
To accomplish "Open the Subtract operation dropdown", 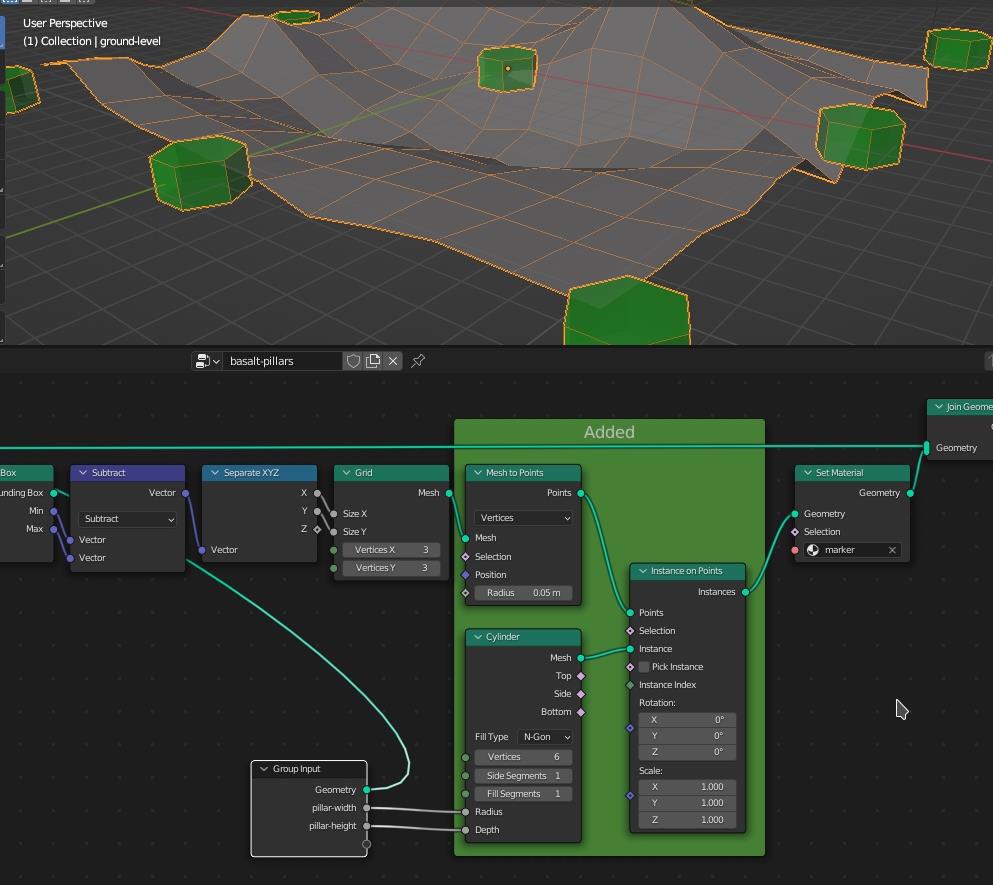I will tap(128, 519).
